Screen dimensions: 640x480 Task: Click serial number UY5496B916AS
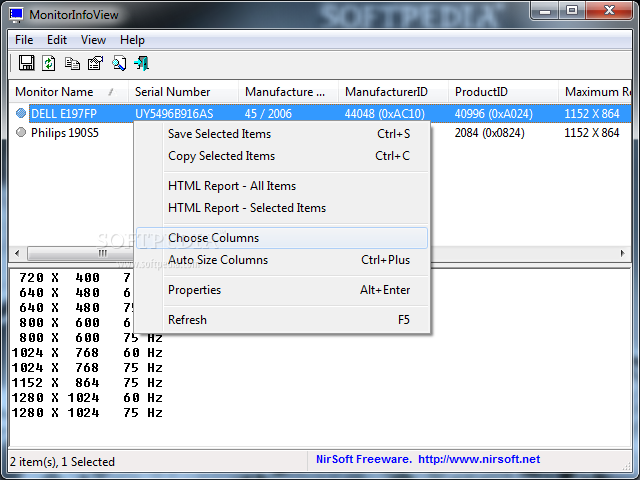[174, 113]
